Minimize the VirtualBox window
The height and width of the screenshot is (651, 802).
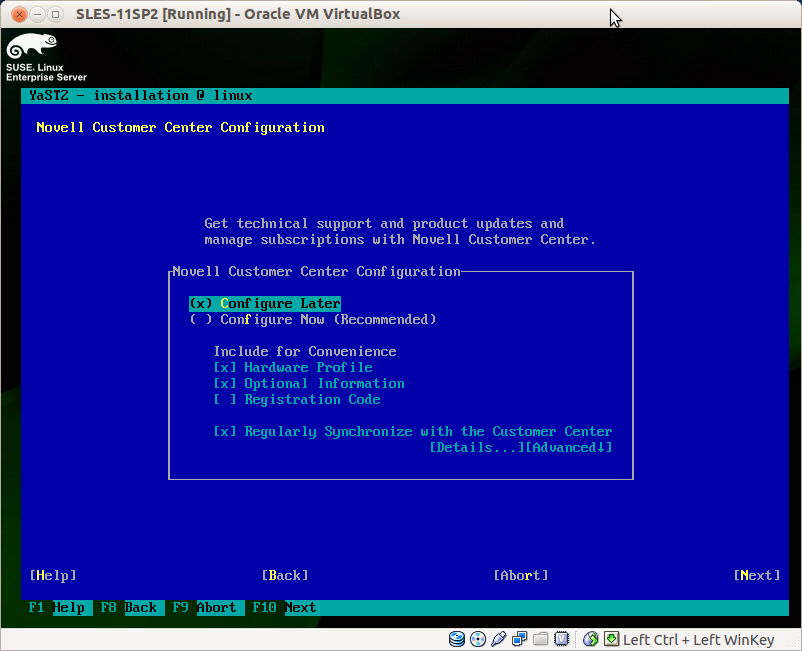[37, 14]
